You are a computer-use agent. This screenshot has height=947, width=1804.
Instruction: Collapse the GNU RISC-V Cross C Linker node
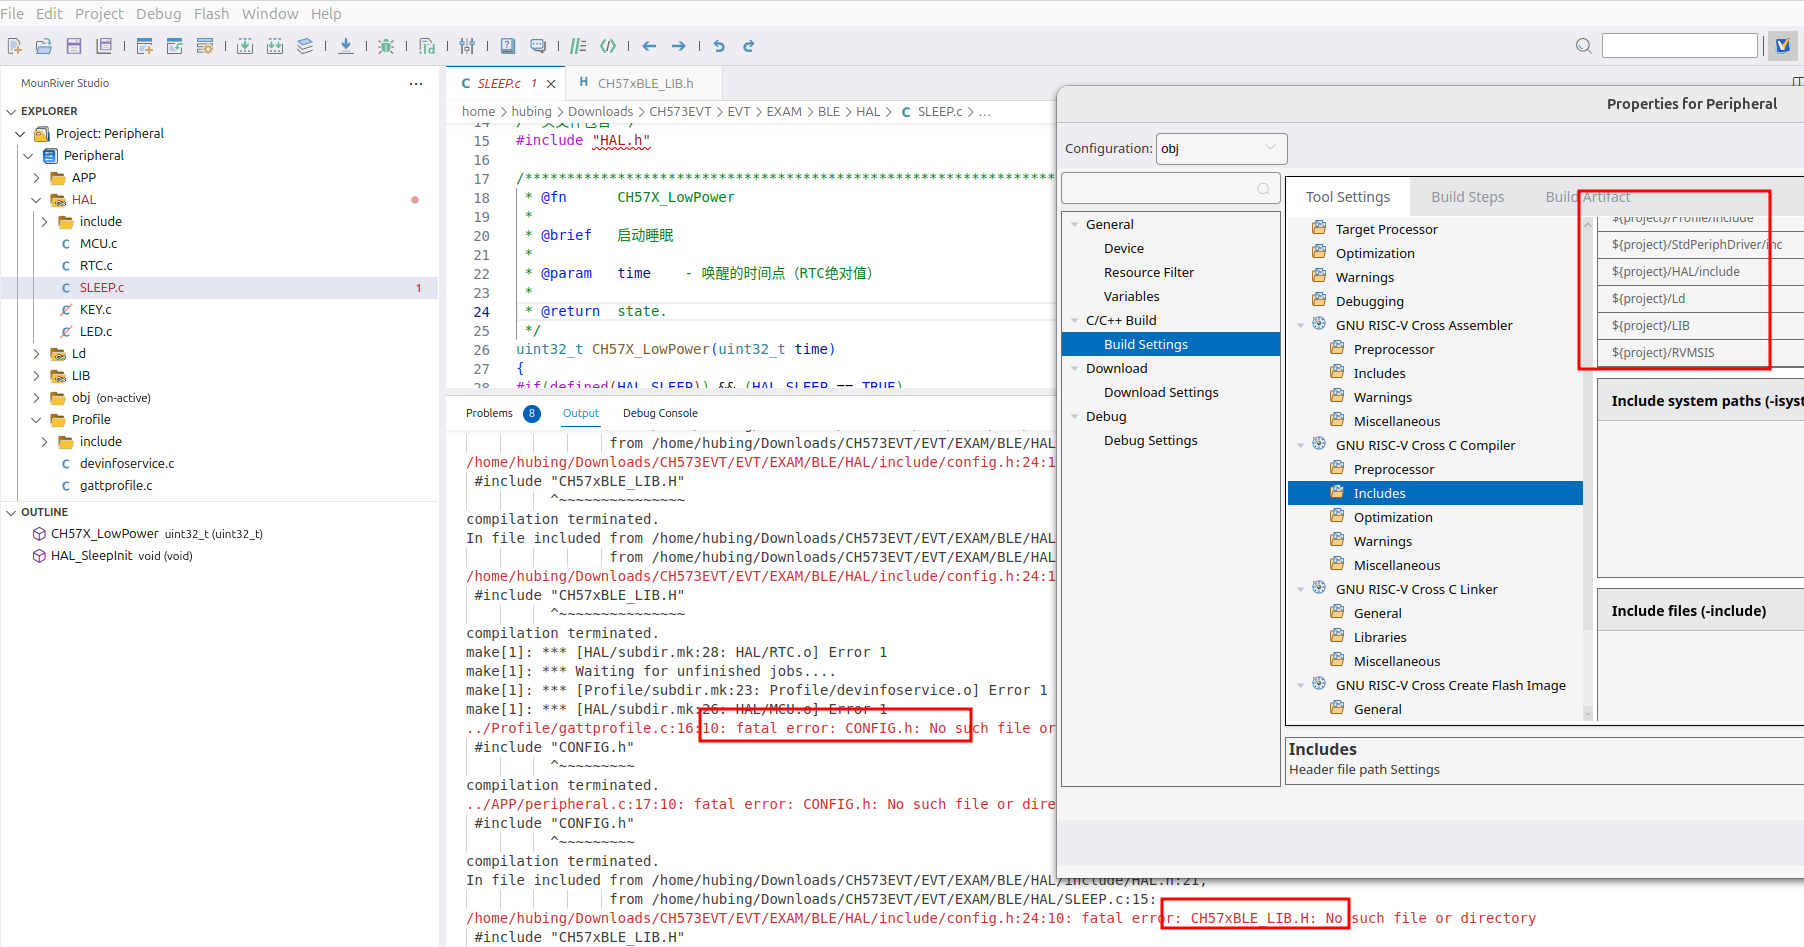coord(1300,590)
